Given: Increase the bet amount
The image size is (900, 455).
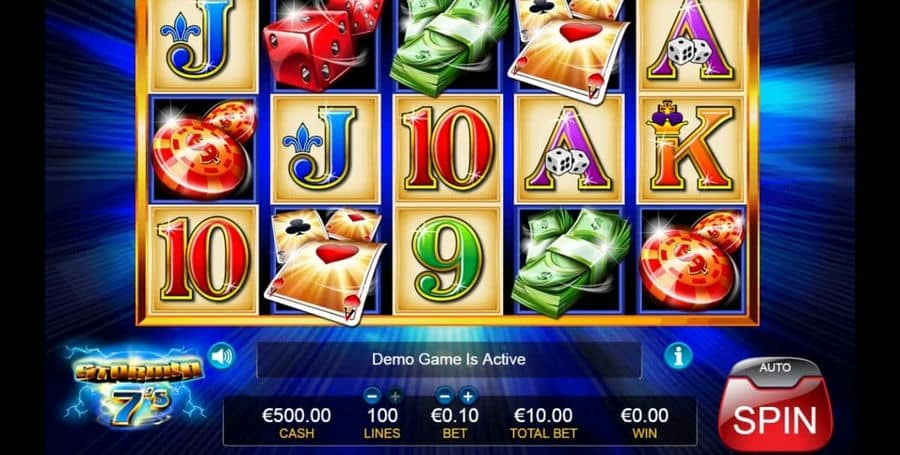Looking at the screenshot, I should (x=468, y=395).
